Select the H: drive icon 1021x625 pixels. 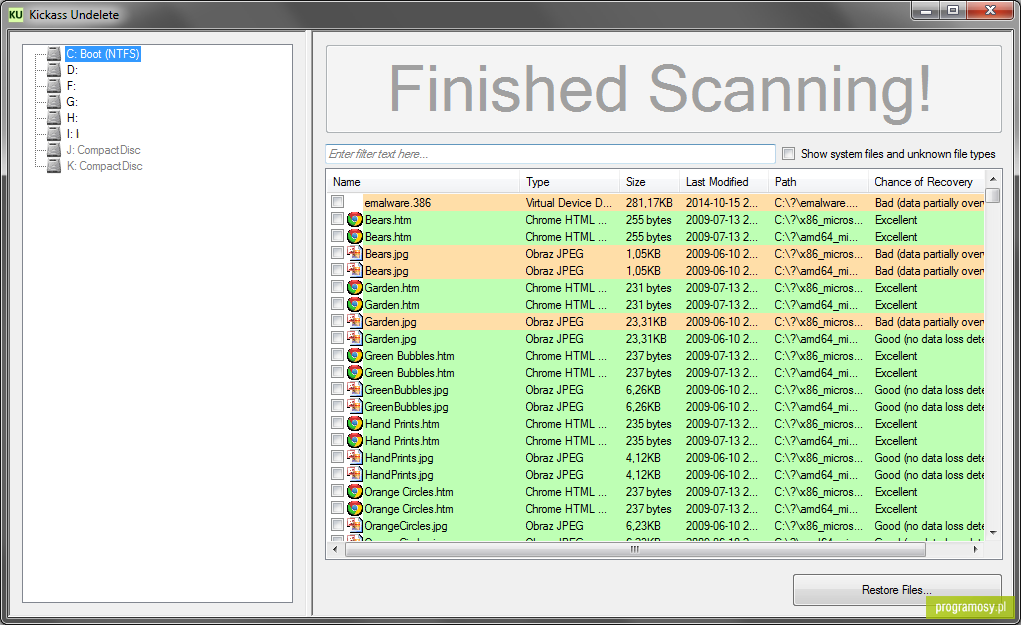[x=54, y=118]
